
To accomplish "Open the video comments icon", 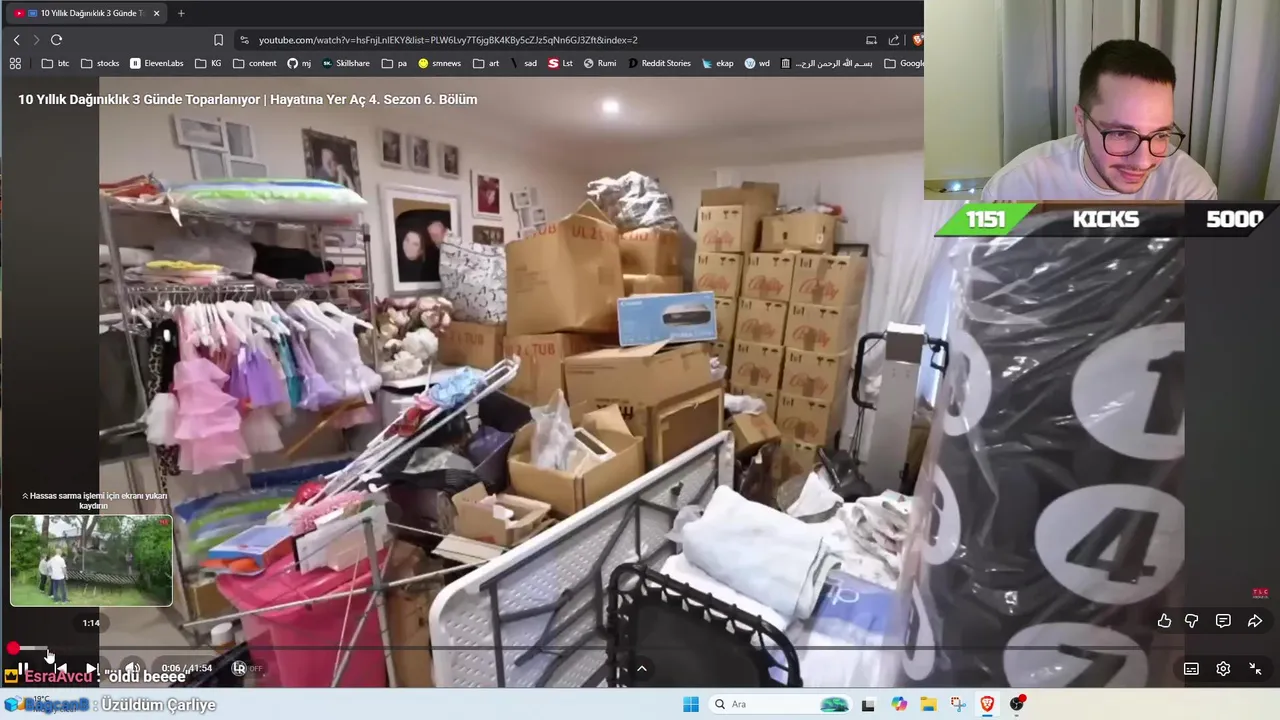I will [x=1223, y=621].
